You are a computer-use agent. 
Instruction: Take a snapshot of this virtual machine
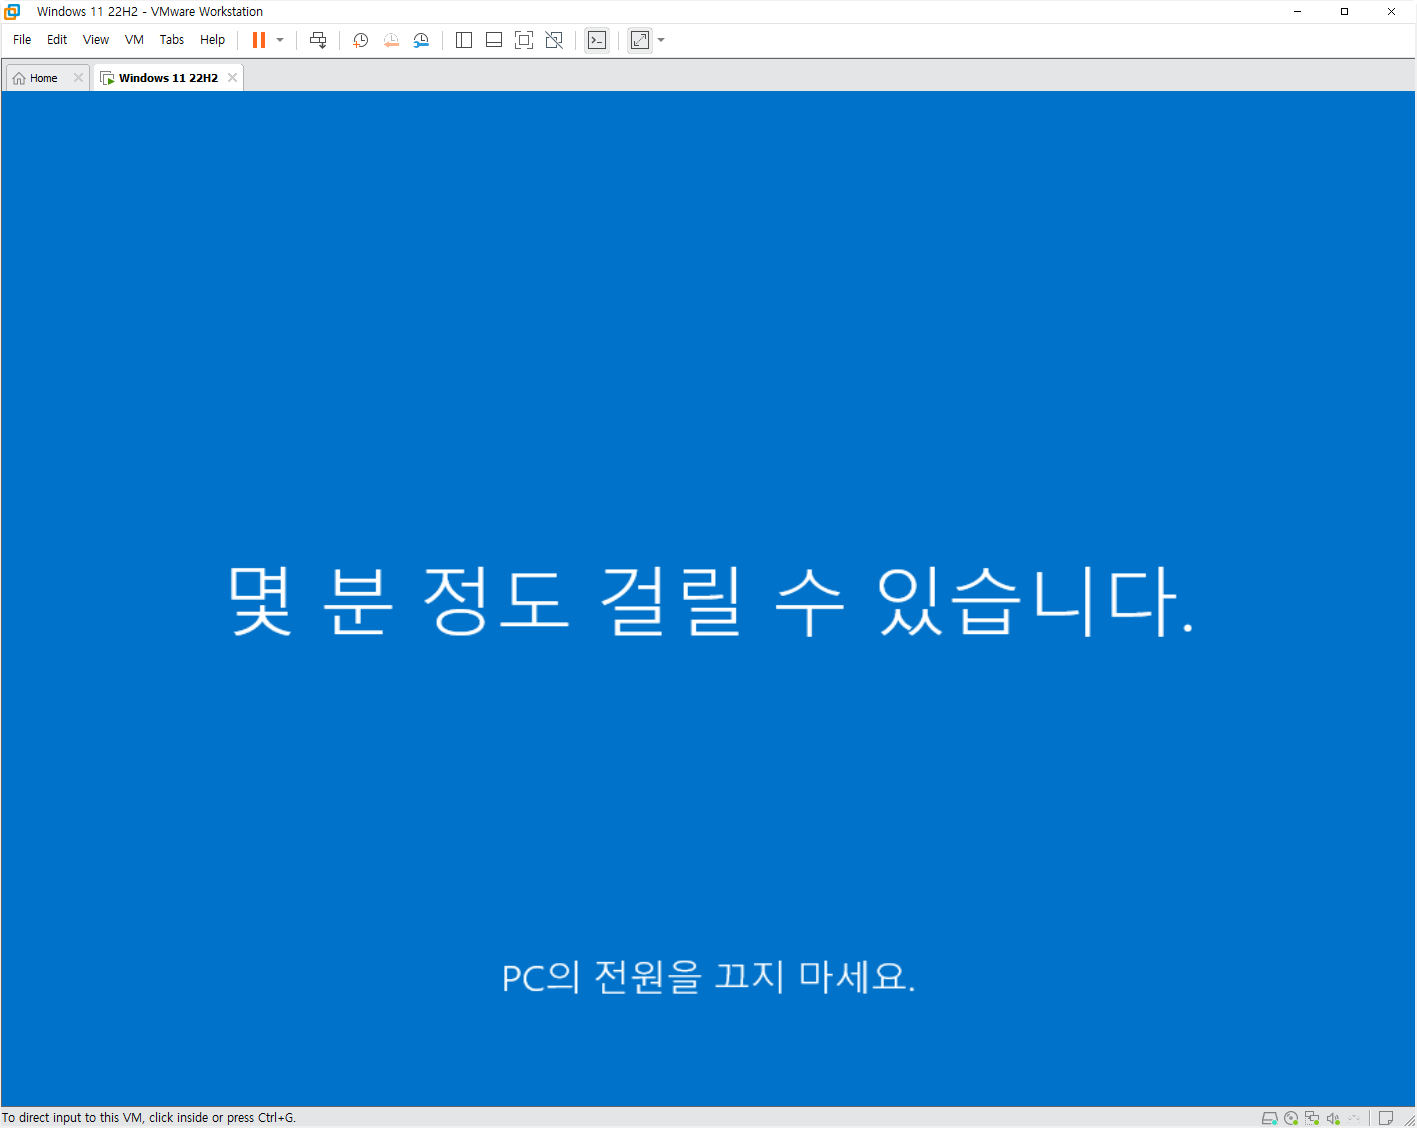pos(361,40)
